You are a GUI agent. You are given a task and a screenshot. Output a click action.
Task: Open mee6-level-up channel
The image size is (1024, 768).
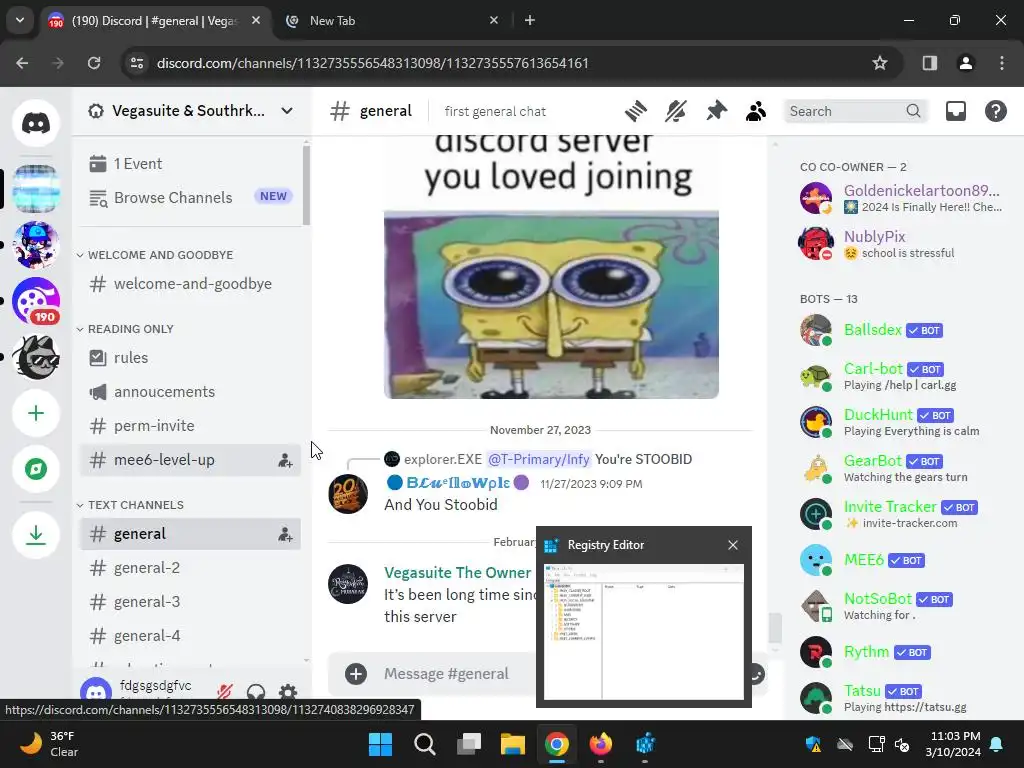[190, 460]
